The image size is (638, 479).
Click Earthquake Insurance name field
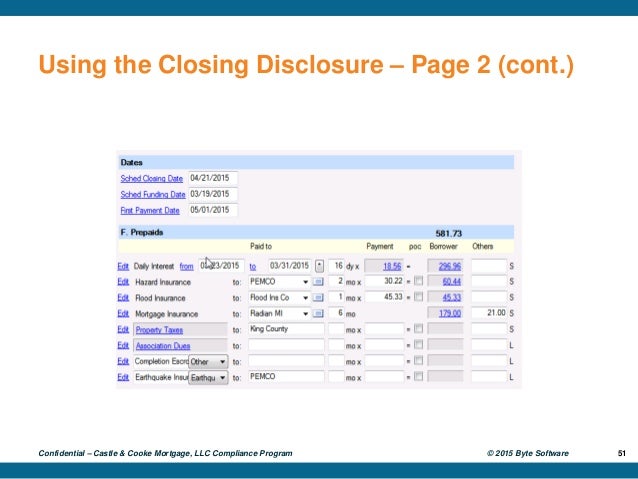[x=161, y=377]
